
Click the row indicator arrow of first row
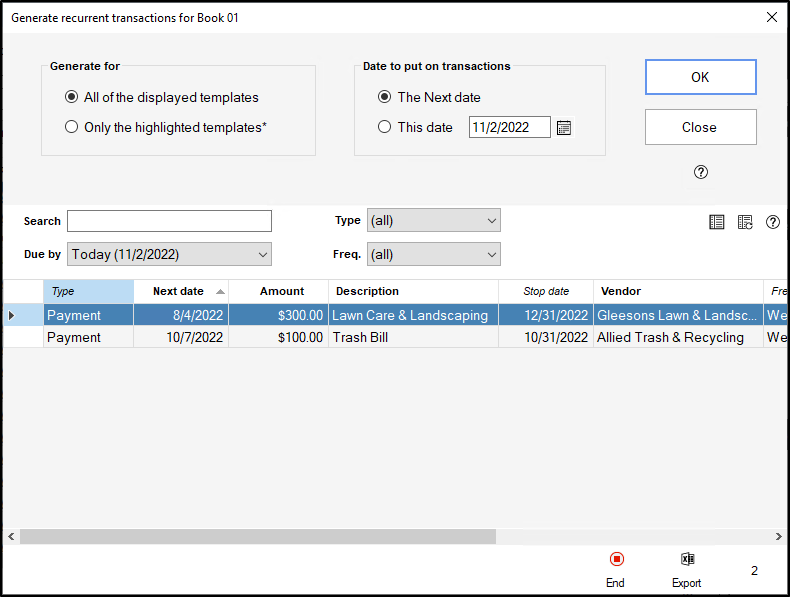pyautogui.click(x=12, y=315)
